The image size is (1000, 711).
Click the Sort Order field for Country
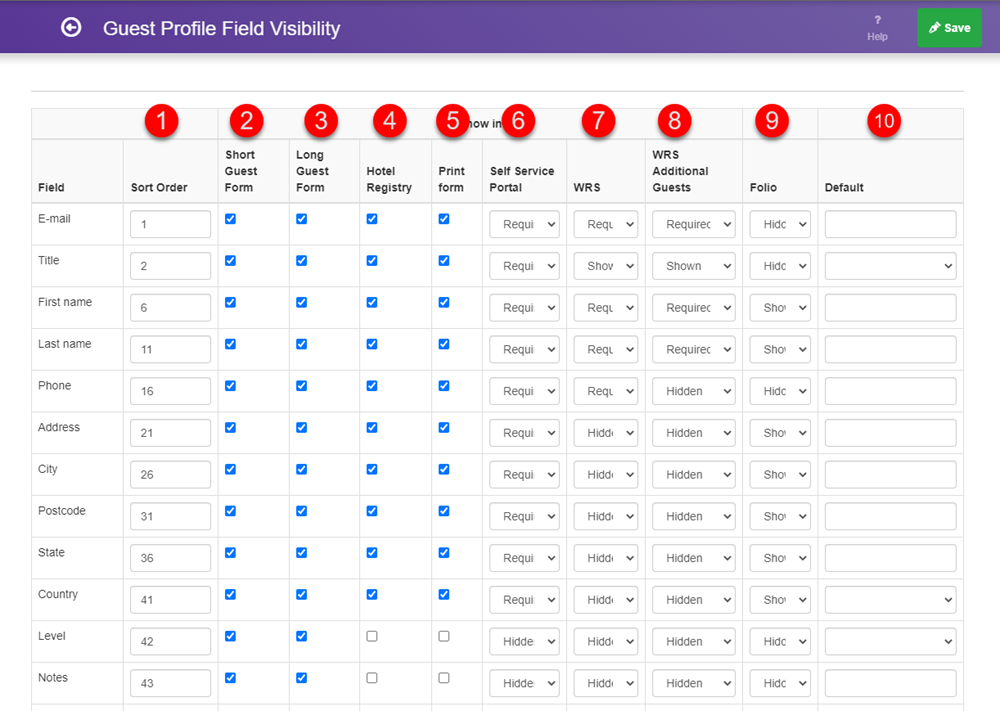(169, 599)
